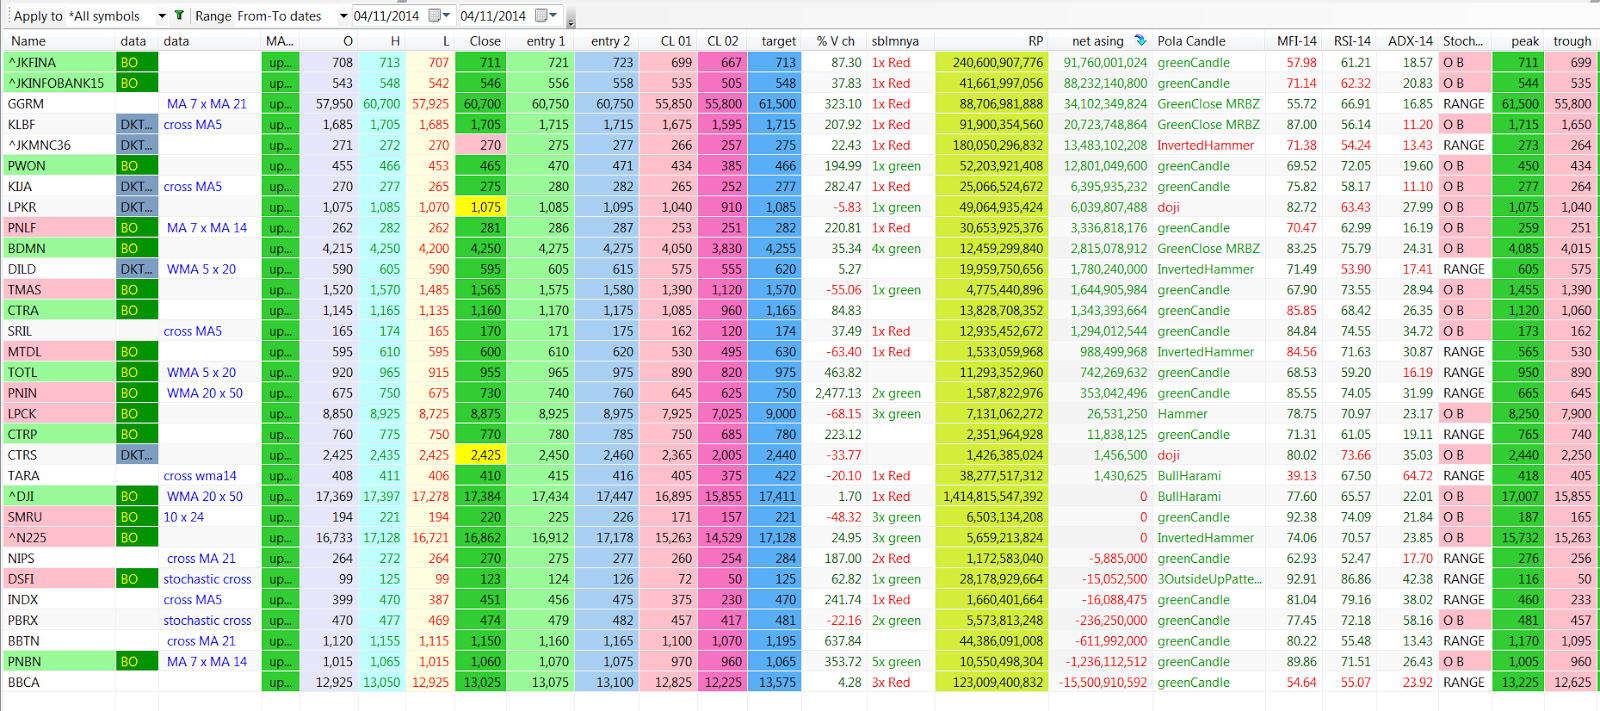Sort by the entry 1 column header
The height and width of the screenshot is (711, 1600).
click(540, 41)
